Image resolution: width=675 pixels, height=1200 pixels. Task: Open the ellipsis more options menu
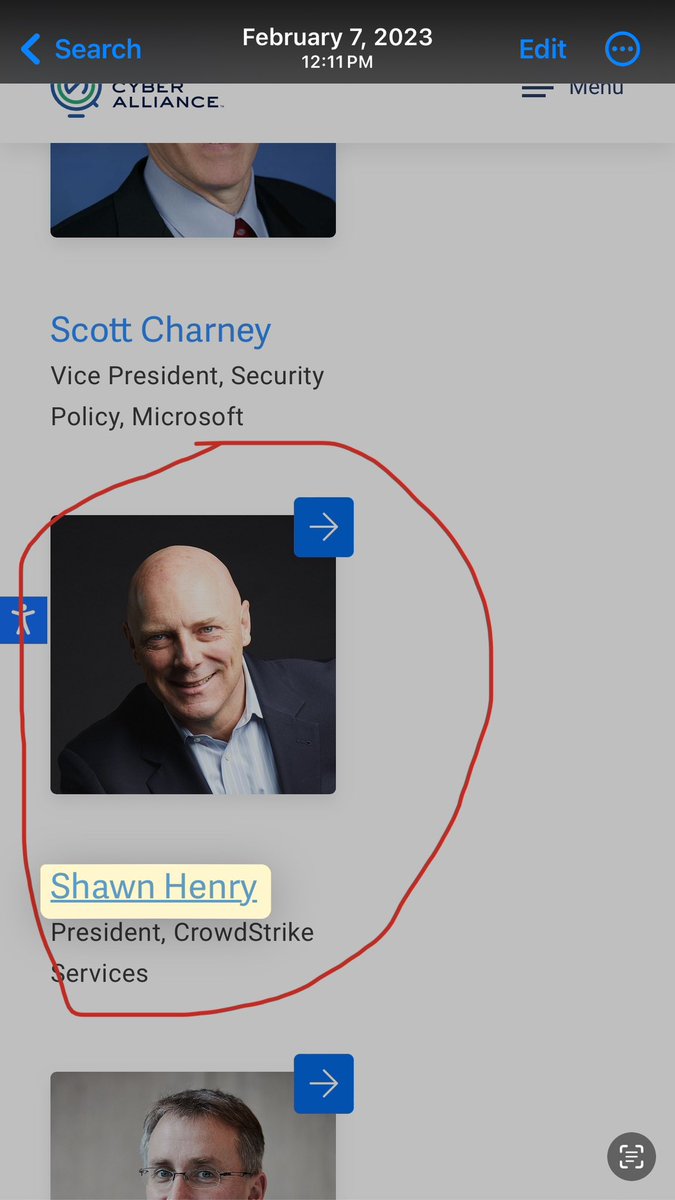click(x=622, y=48)
